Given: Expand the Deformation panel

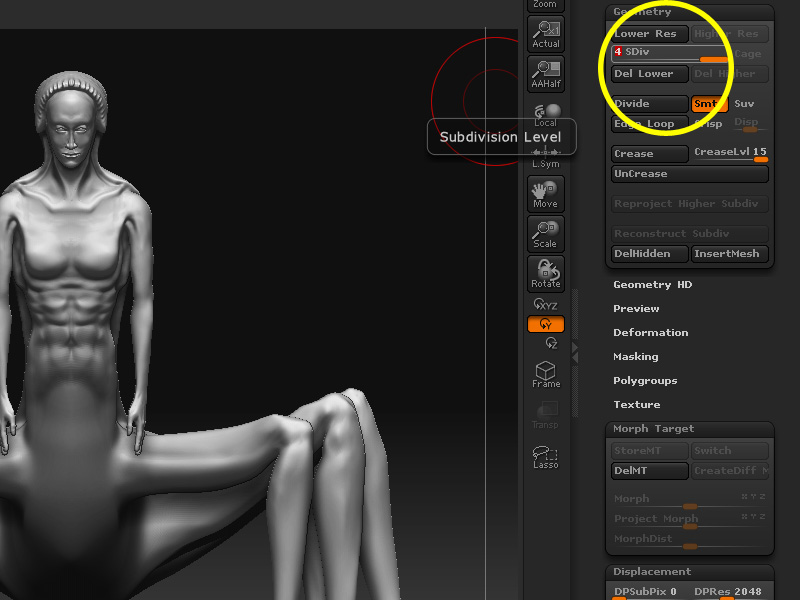Looking at the screenshot, I should point(652,332).
